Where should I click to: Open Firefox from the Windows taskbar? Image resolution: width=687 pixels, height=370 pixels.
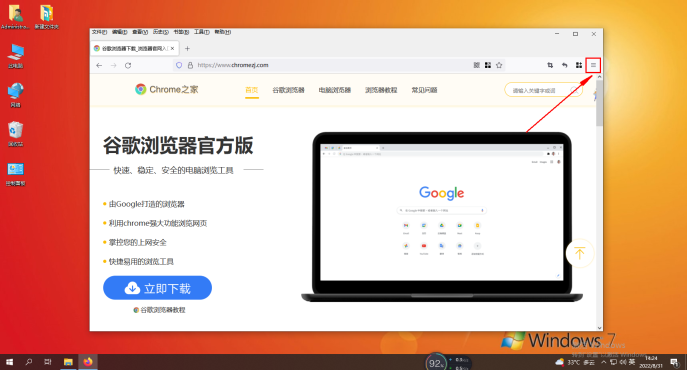pos(88,362)
